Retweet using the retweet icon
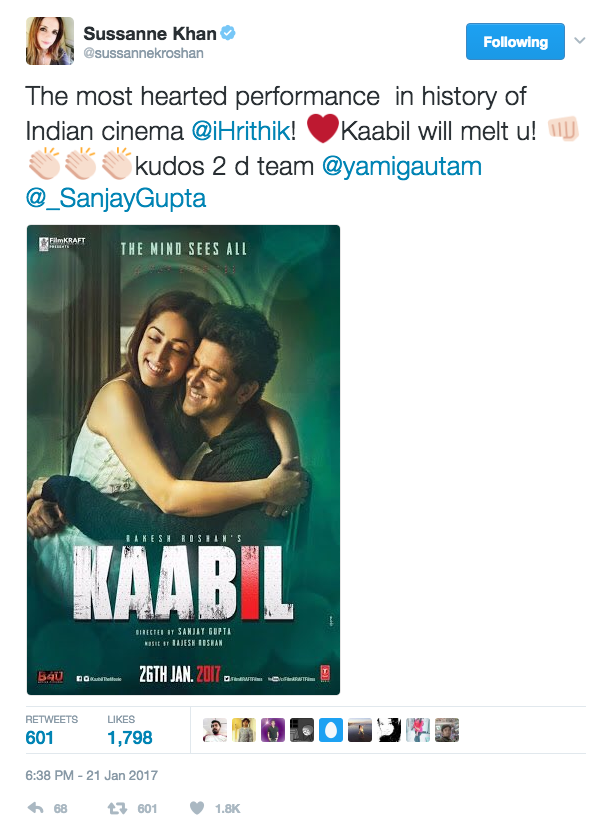The image size is (606, 837). pyautogui.click(x=117, y=809)
